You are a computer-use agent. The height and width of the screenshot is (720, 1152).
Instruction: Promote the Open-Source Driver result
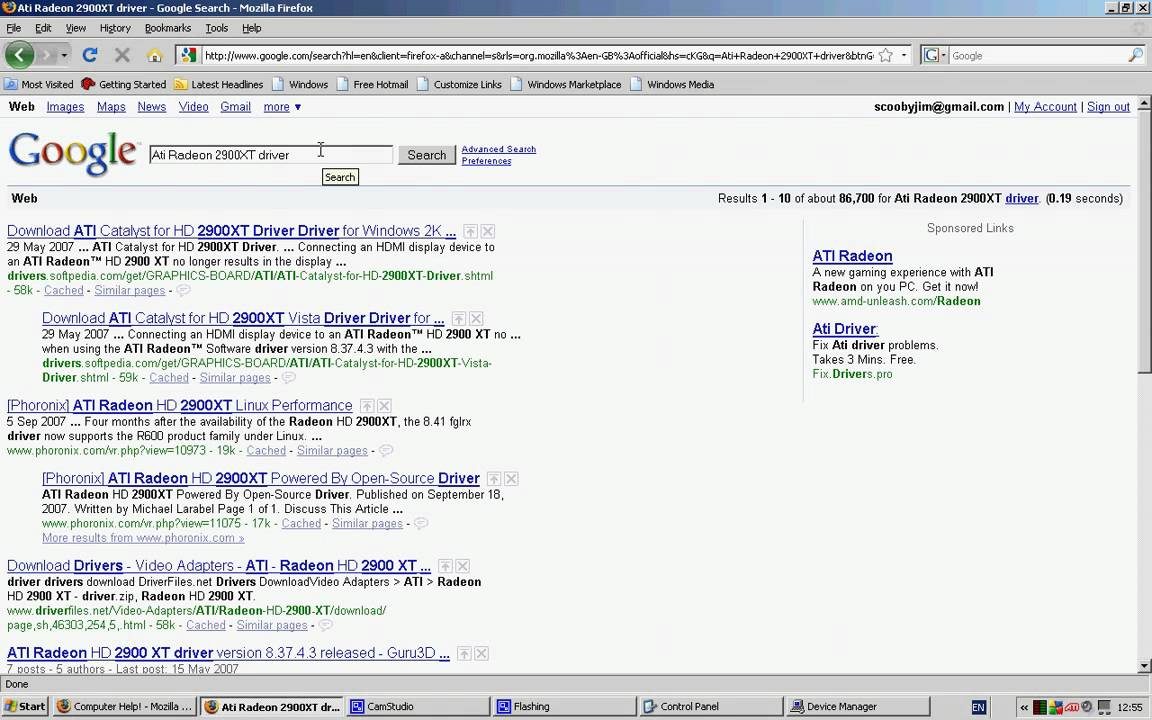[x=494, y=479]
